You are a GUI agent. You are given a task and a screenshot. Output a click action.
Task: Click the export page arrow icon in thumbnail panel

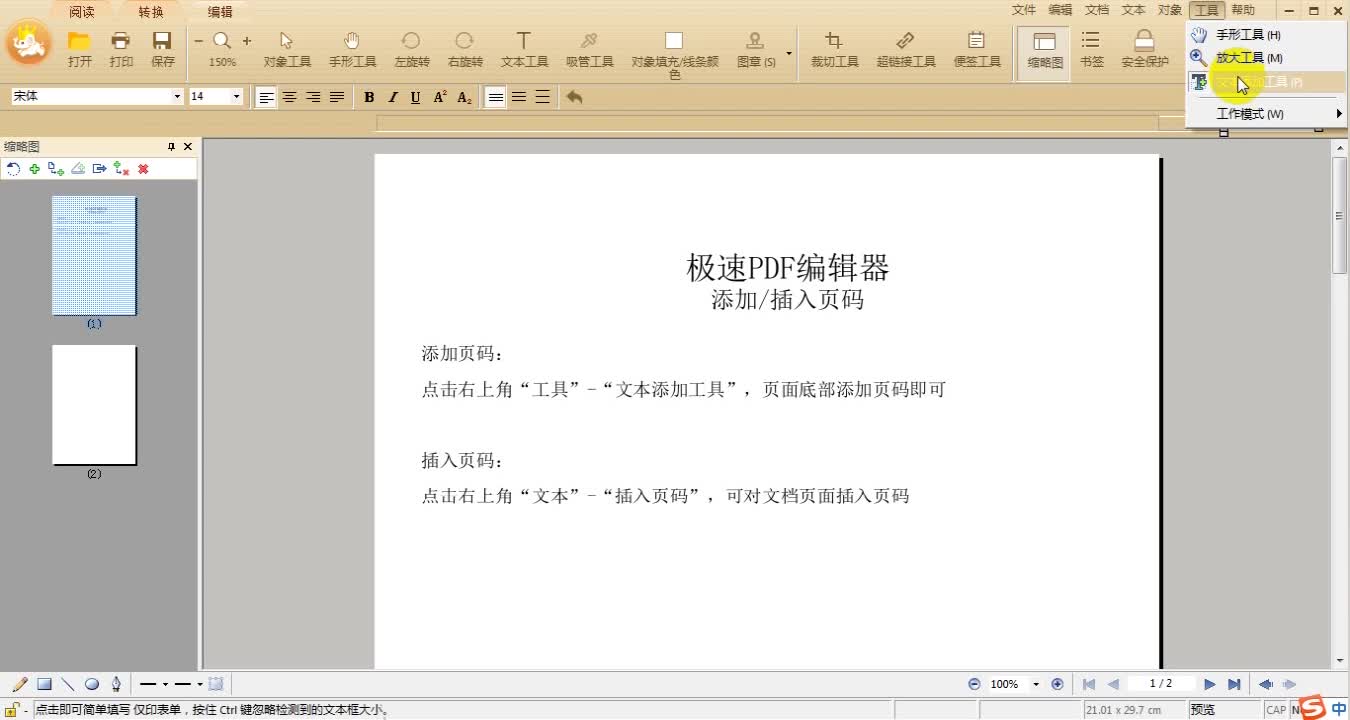coord(99,169)
